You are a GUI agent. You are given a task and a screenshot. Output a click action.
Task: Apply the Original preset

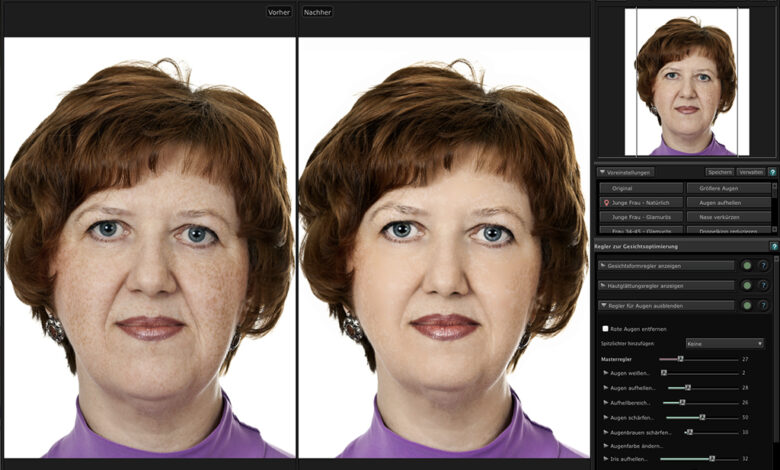(x=641, y=188)
